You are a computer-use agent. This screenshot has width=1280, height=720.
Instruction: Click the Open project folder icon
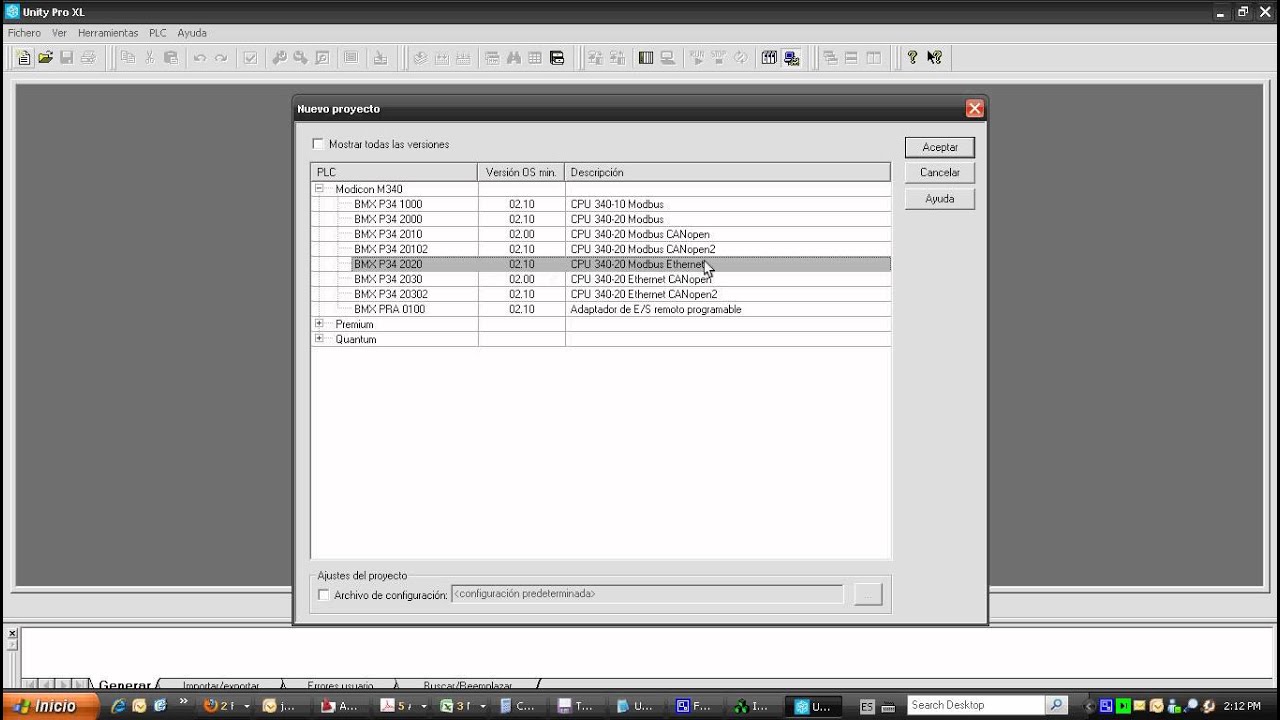click(x=45, y=58)
